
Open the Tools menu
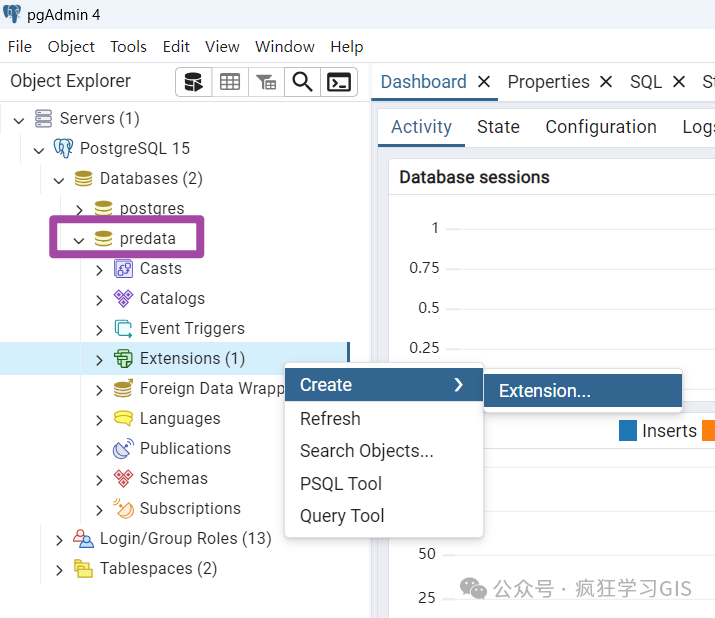[x=128, y=47]
